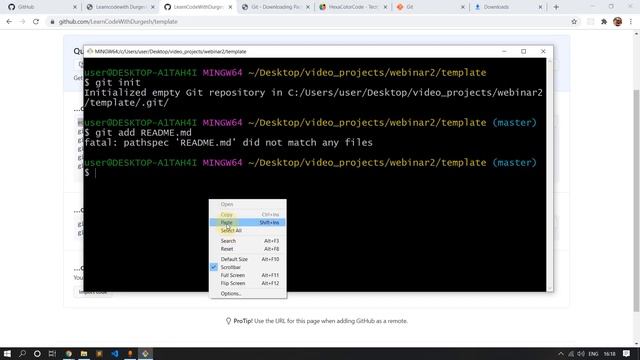Open File Explorer from the taskbar
The width and height of the screenshot is (640, 360).
pos(84,353)
